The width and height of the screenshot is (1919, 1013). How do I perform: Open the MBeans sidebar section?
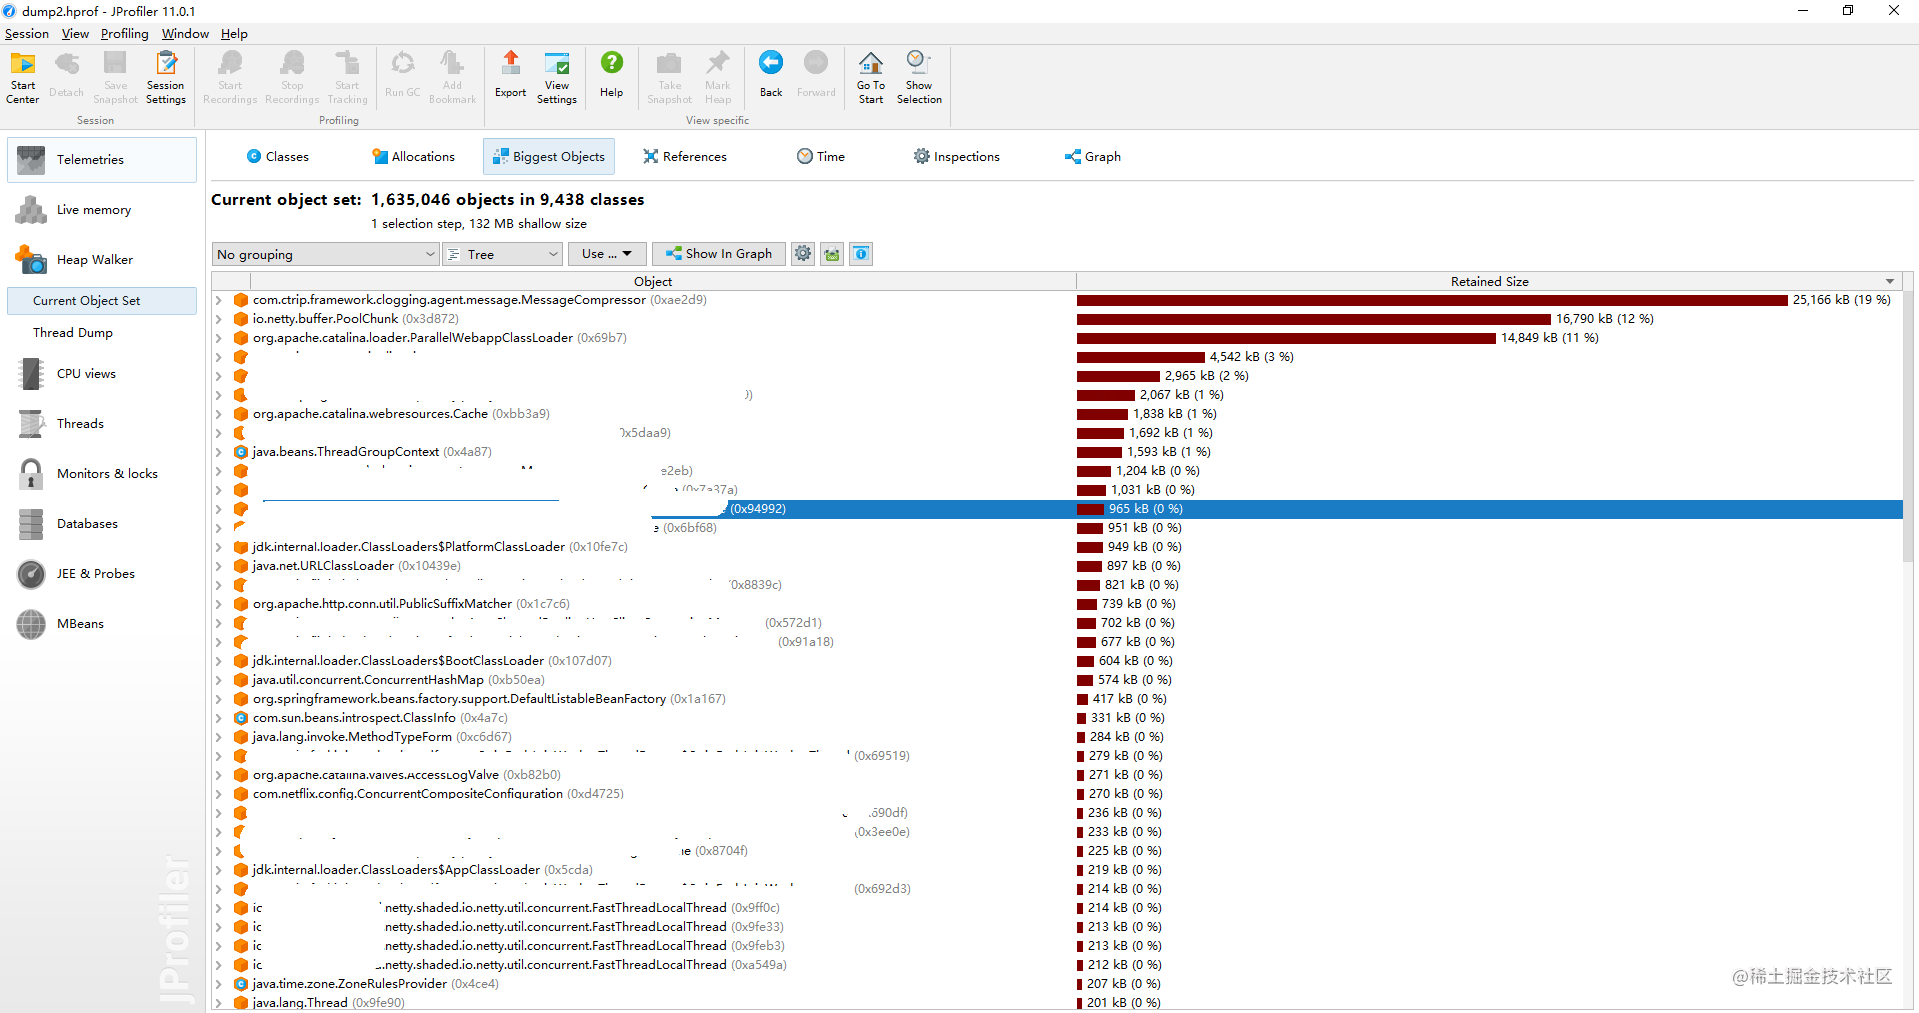[x=102, y=624]
